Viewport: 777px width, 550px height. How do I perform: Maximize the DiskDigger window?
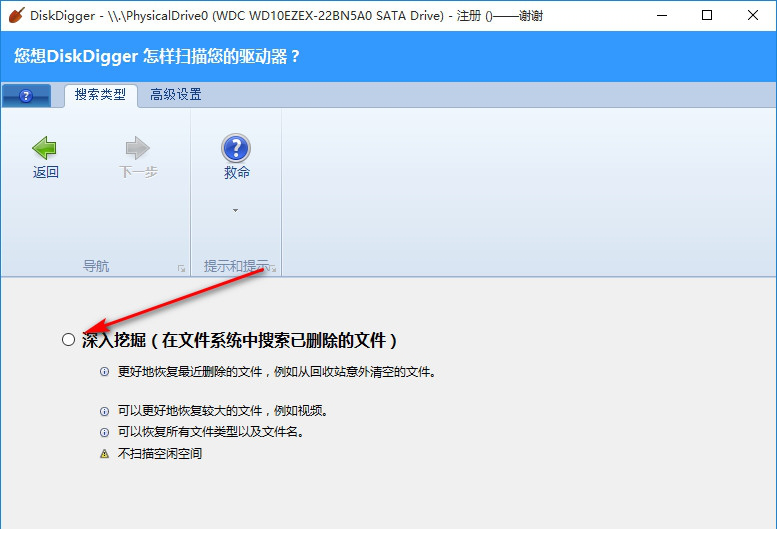point(707,15)
